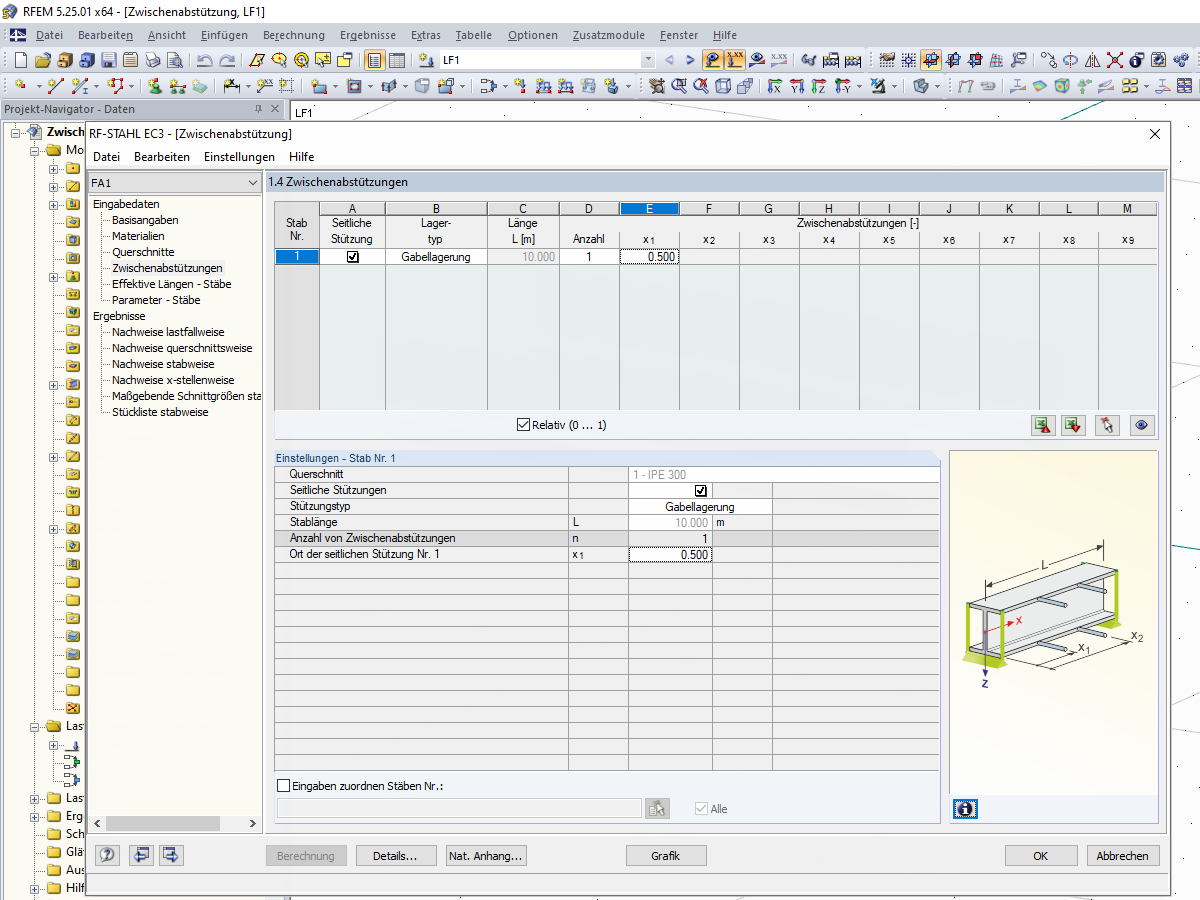Toggle the Relativ (0 ... 1) checkbox

point(523,425)
